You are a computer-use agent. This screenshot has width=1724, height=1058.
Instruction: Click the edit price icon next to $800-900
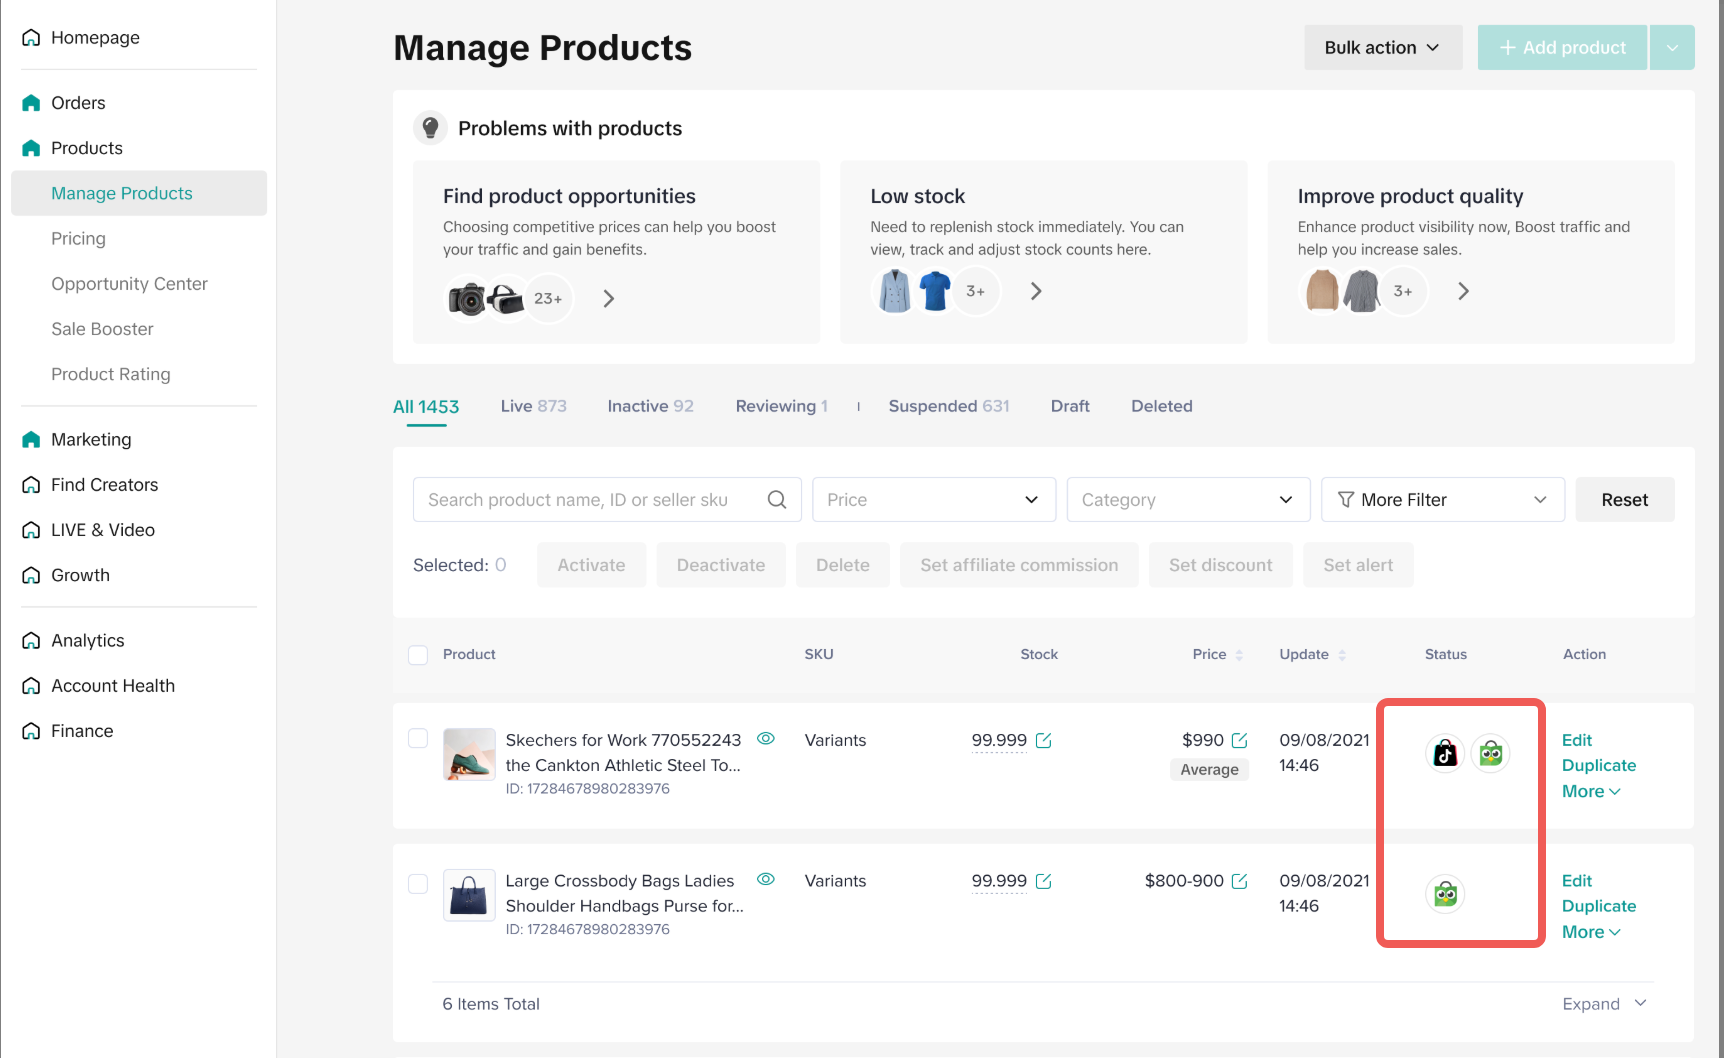pyautogui.click(x=1240, y=881)
